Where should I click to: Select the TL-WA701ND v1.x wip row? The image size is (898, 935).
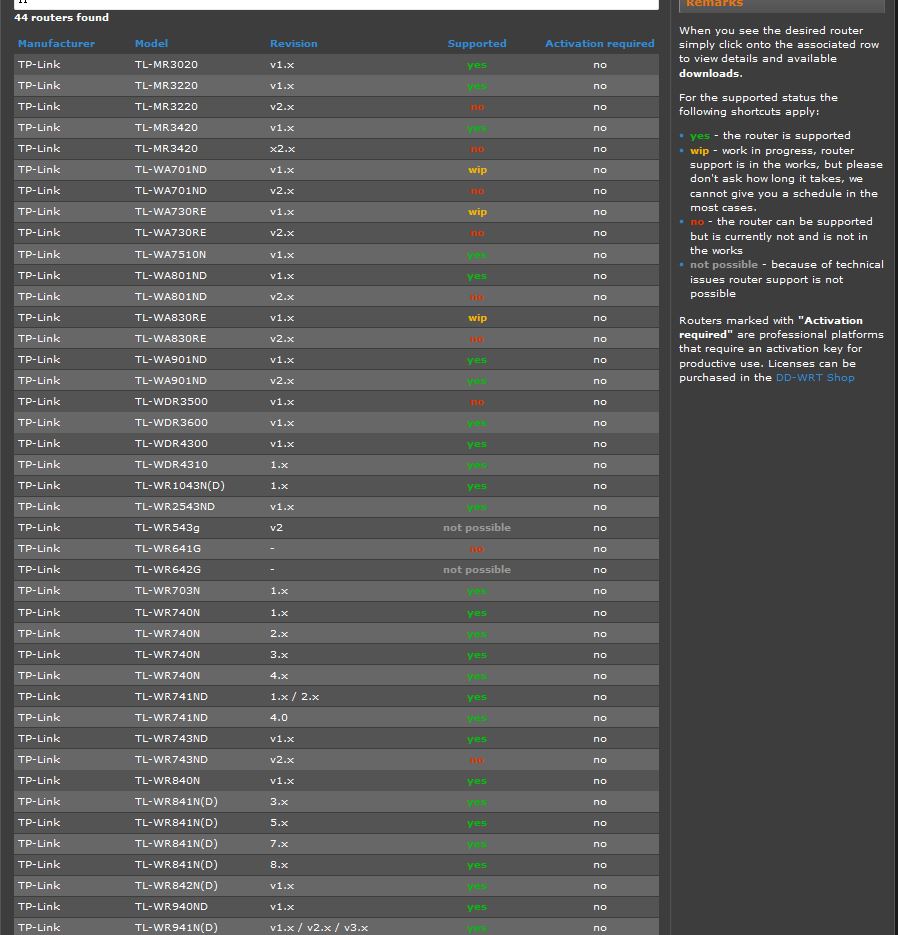pos(336,170)
